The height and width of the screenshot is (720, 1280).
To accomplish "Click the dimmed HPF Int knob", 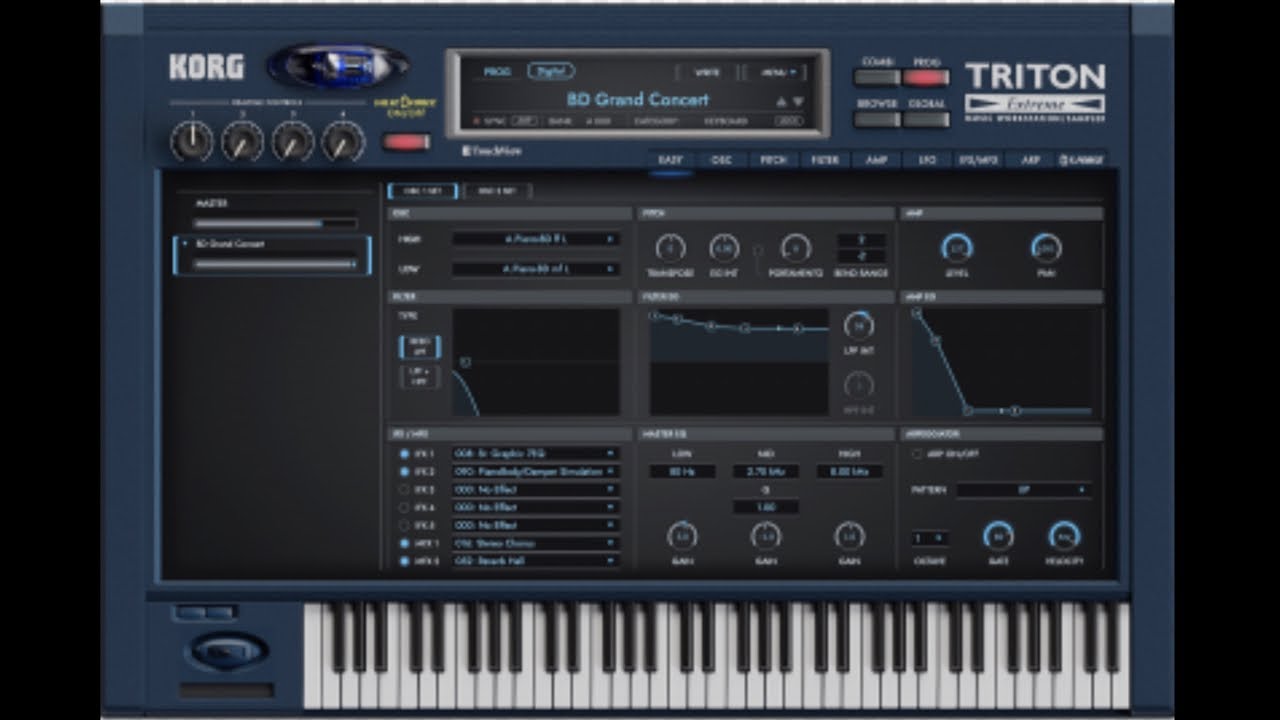I will pyautogui.click(x=859, y=385).
